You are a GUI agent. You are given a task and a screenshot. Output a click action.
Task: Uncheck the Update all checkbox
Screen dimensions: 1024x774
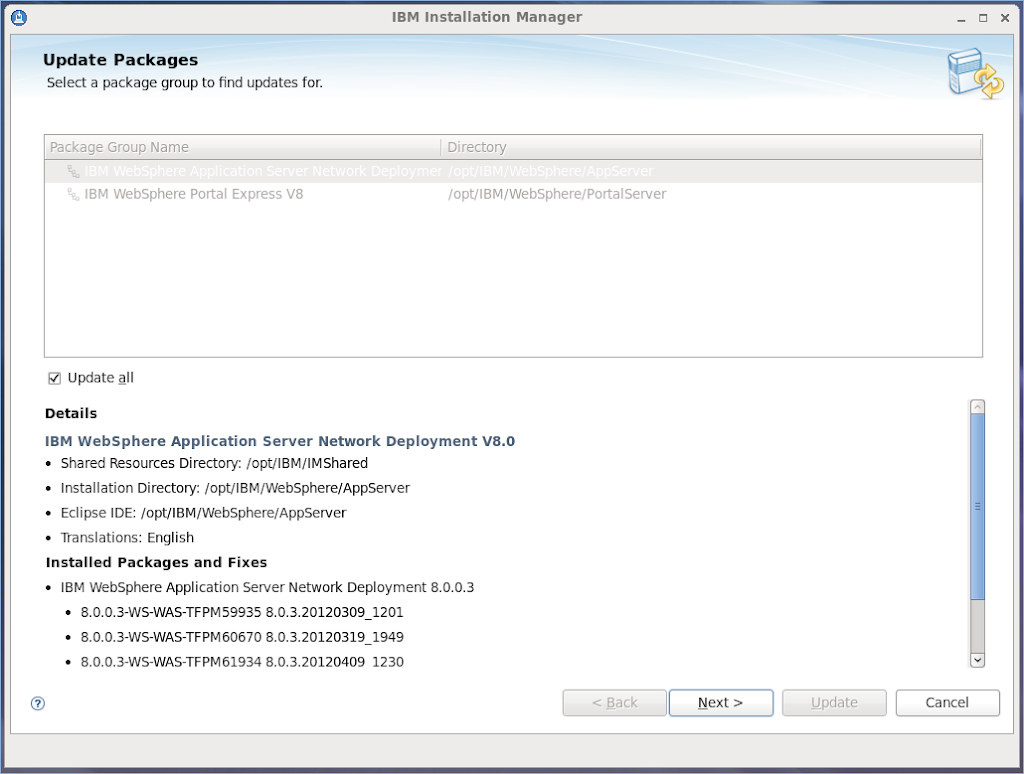(x=55, y=378)
